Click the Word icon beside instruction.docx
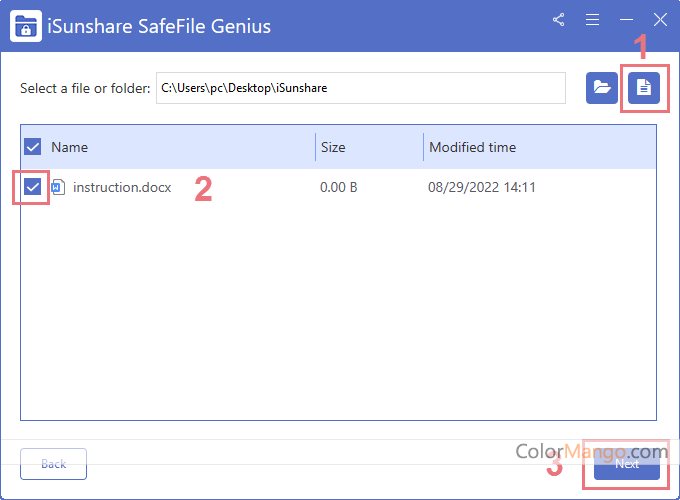This screenshot has height=500, width=680. pyautogui.click(x=58, y=187)
